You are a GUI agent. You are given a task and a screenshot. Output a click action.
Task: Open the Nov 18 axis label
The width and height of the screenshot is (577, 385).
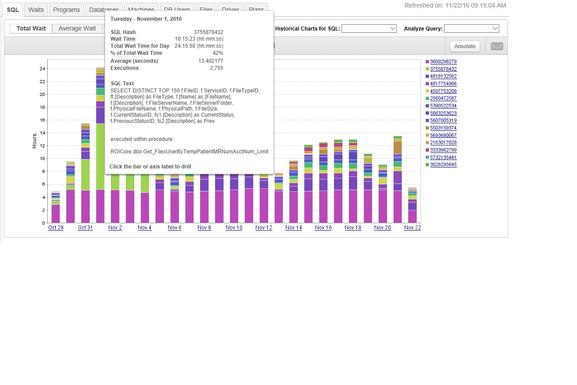pyautogui.click(x=353, y=228)
